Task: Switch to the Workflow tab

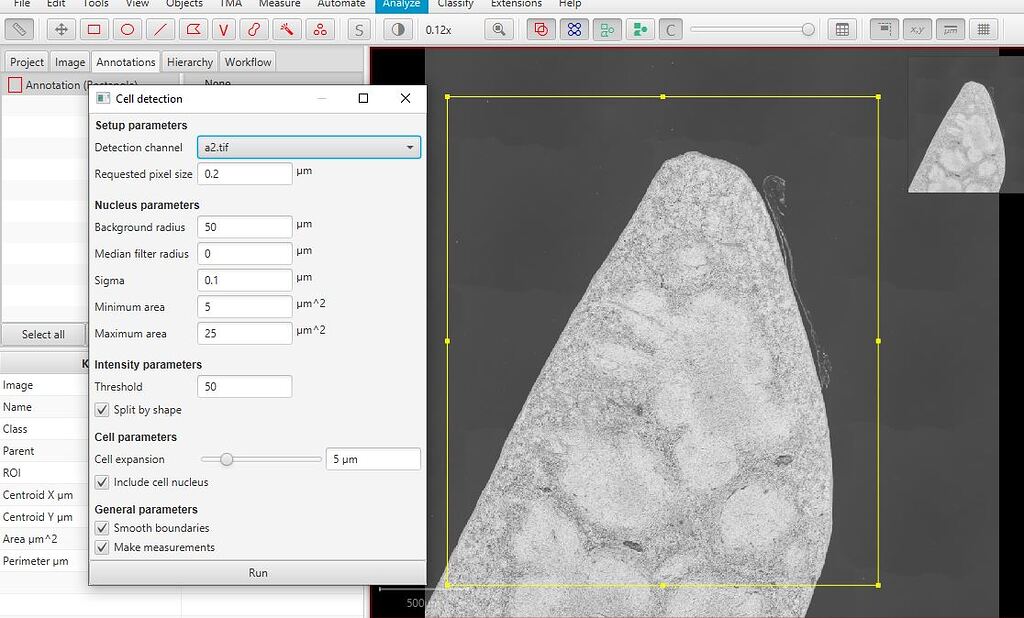Action: tap(247, 61)
